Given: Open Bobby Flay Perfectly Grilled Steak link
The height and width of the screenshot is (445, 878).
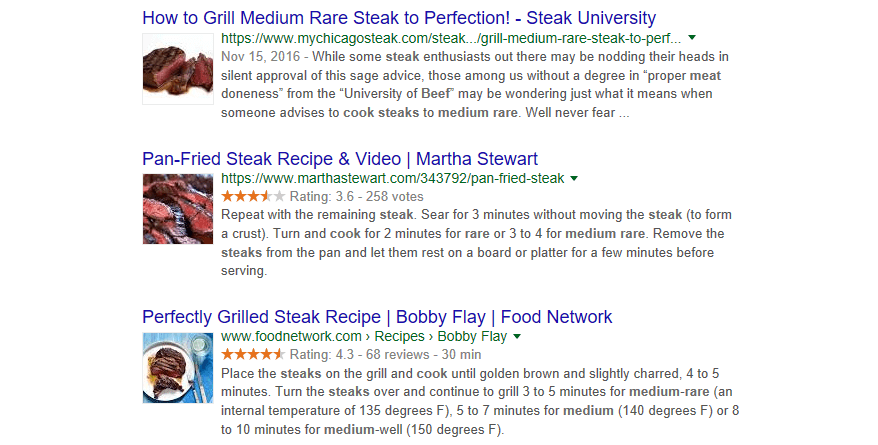Looking at the screenshot, I should click(x=377, y=317).
